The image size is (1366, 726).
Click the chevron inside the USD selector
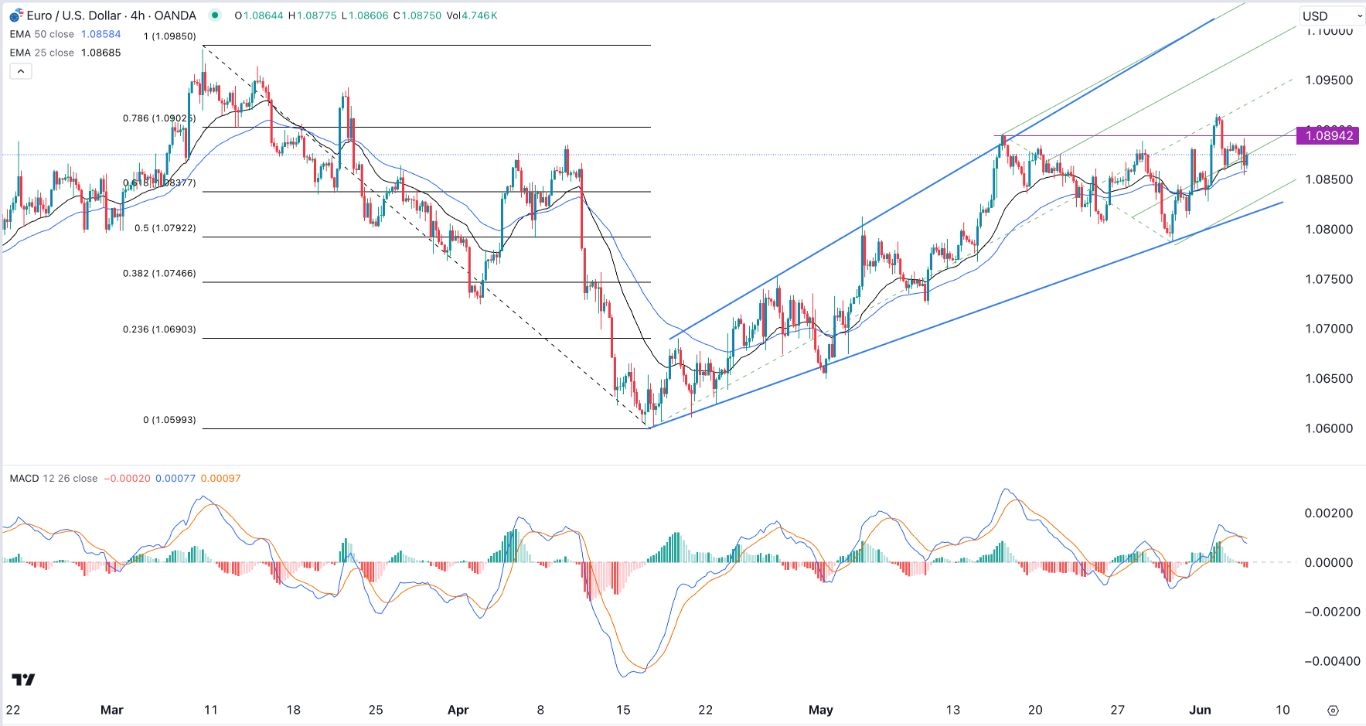[1358, 15]
